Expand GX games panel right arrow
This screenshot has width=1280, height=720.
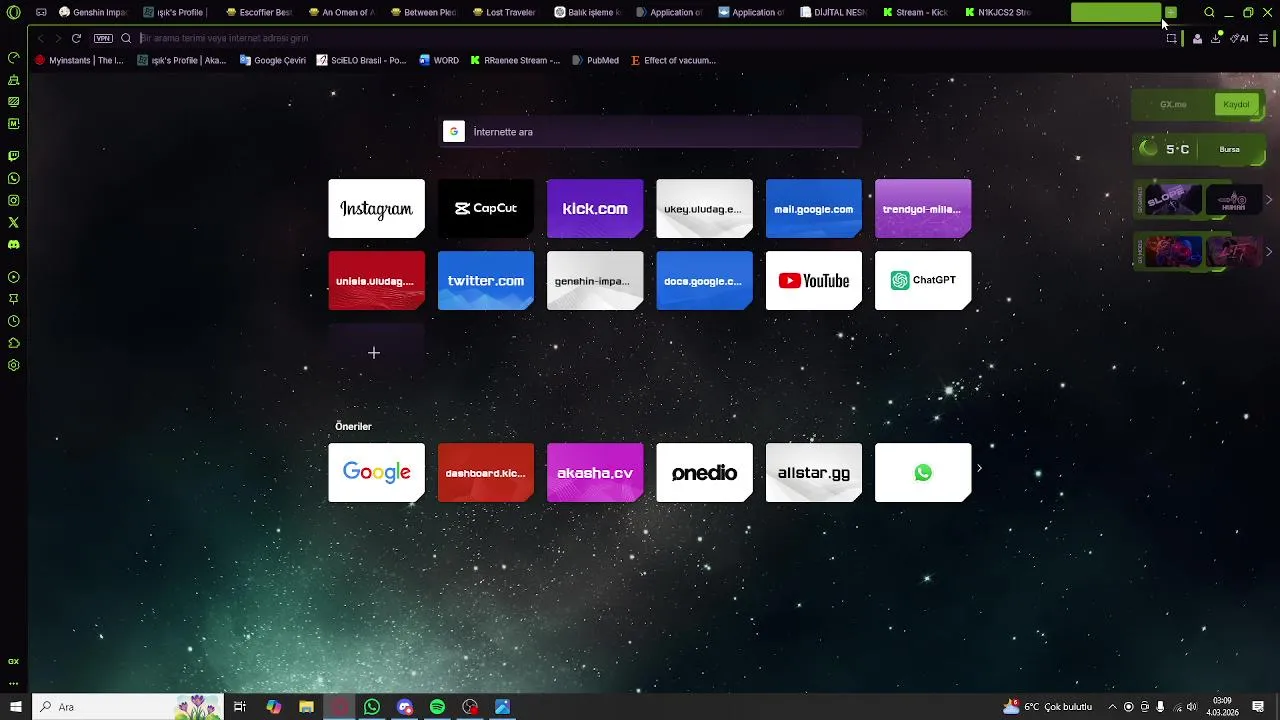coord(1269,200)
